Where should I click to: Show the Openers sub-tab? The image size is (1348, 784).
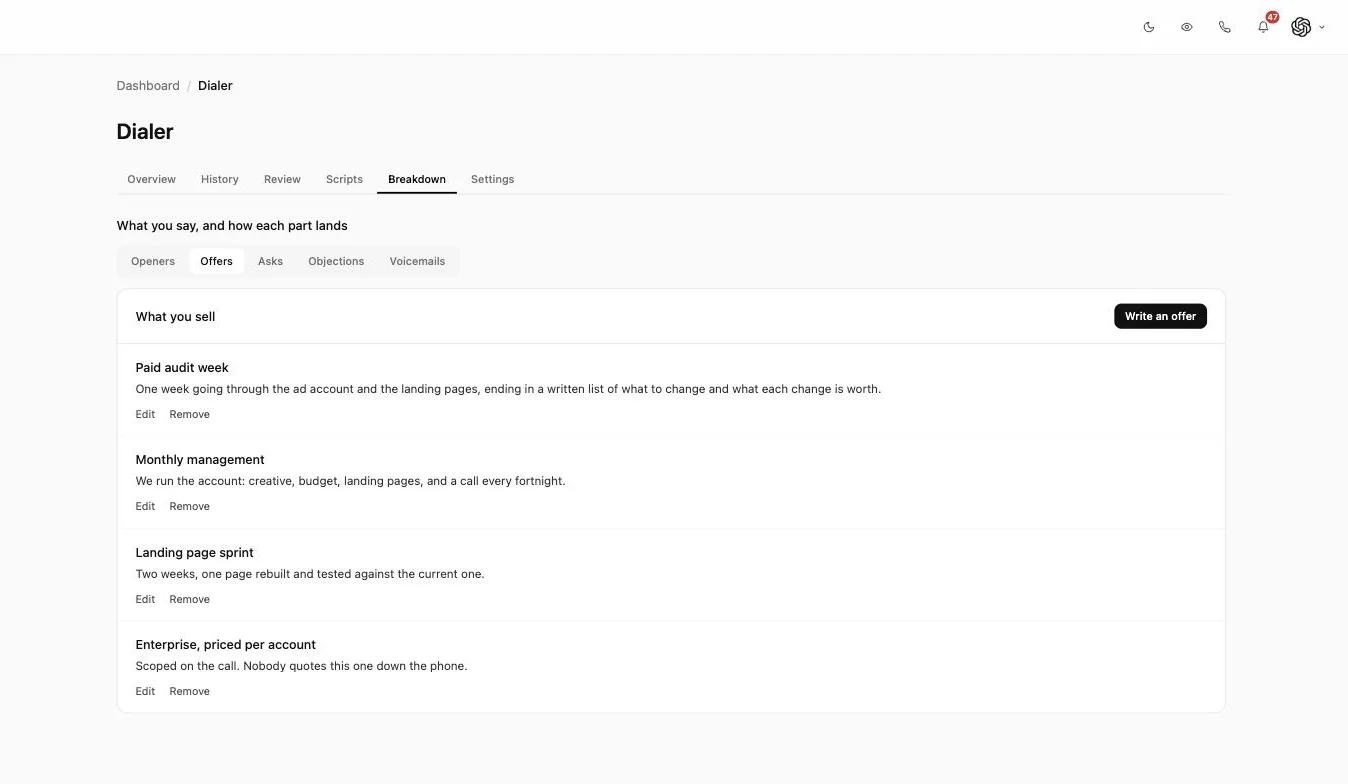coord(153,261)
